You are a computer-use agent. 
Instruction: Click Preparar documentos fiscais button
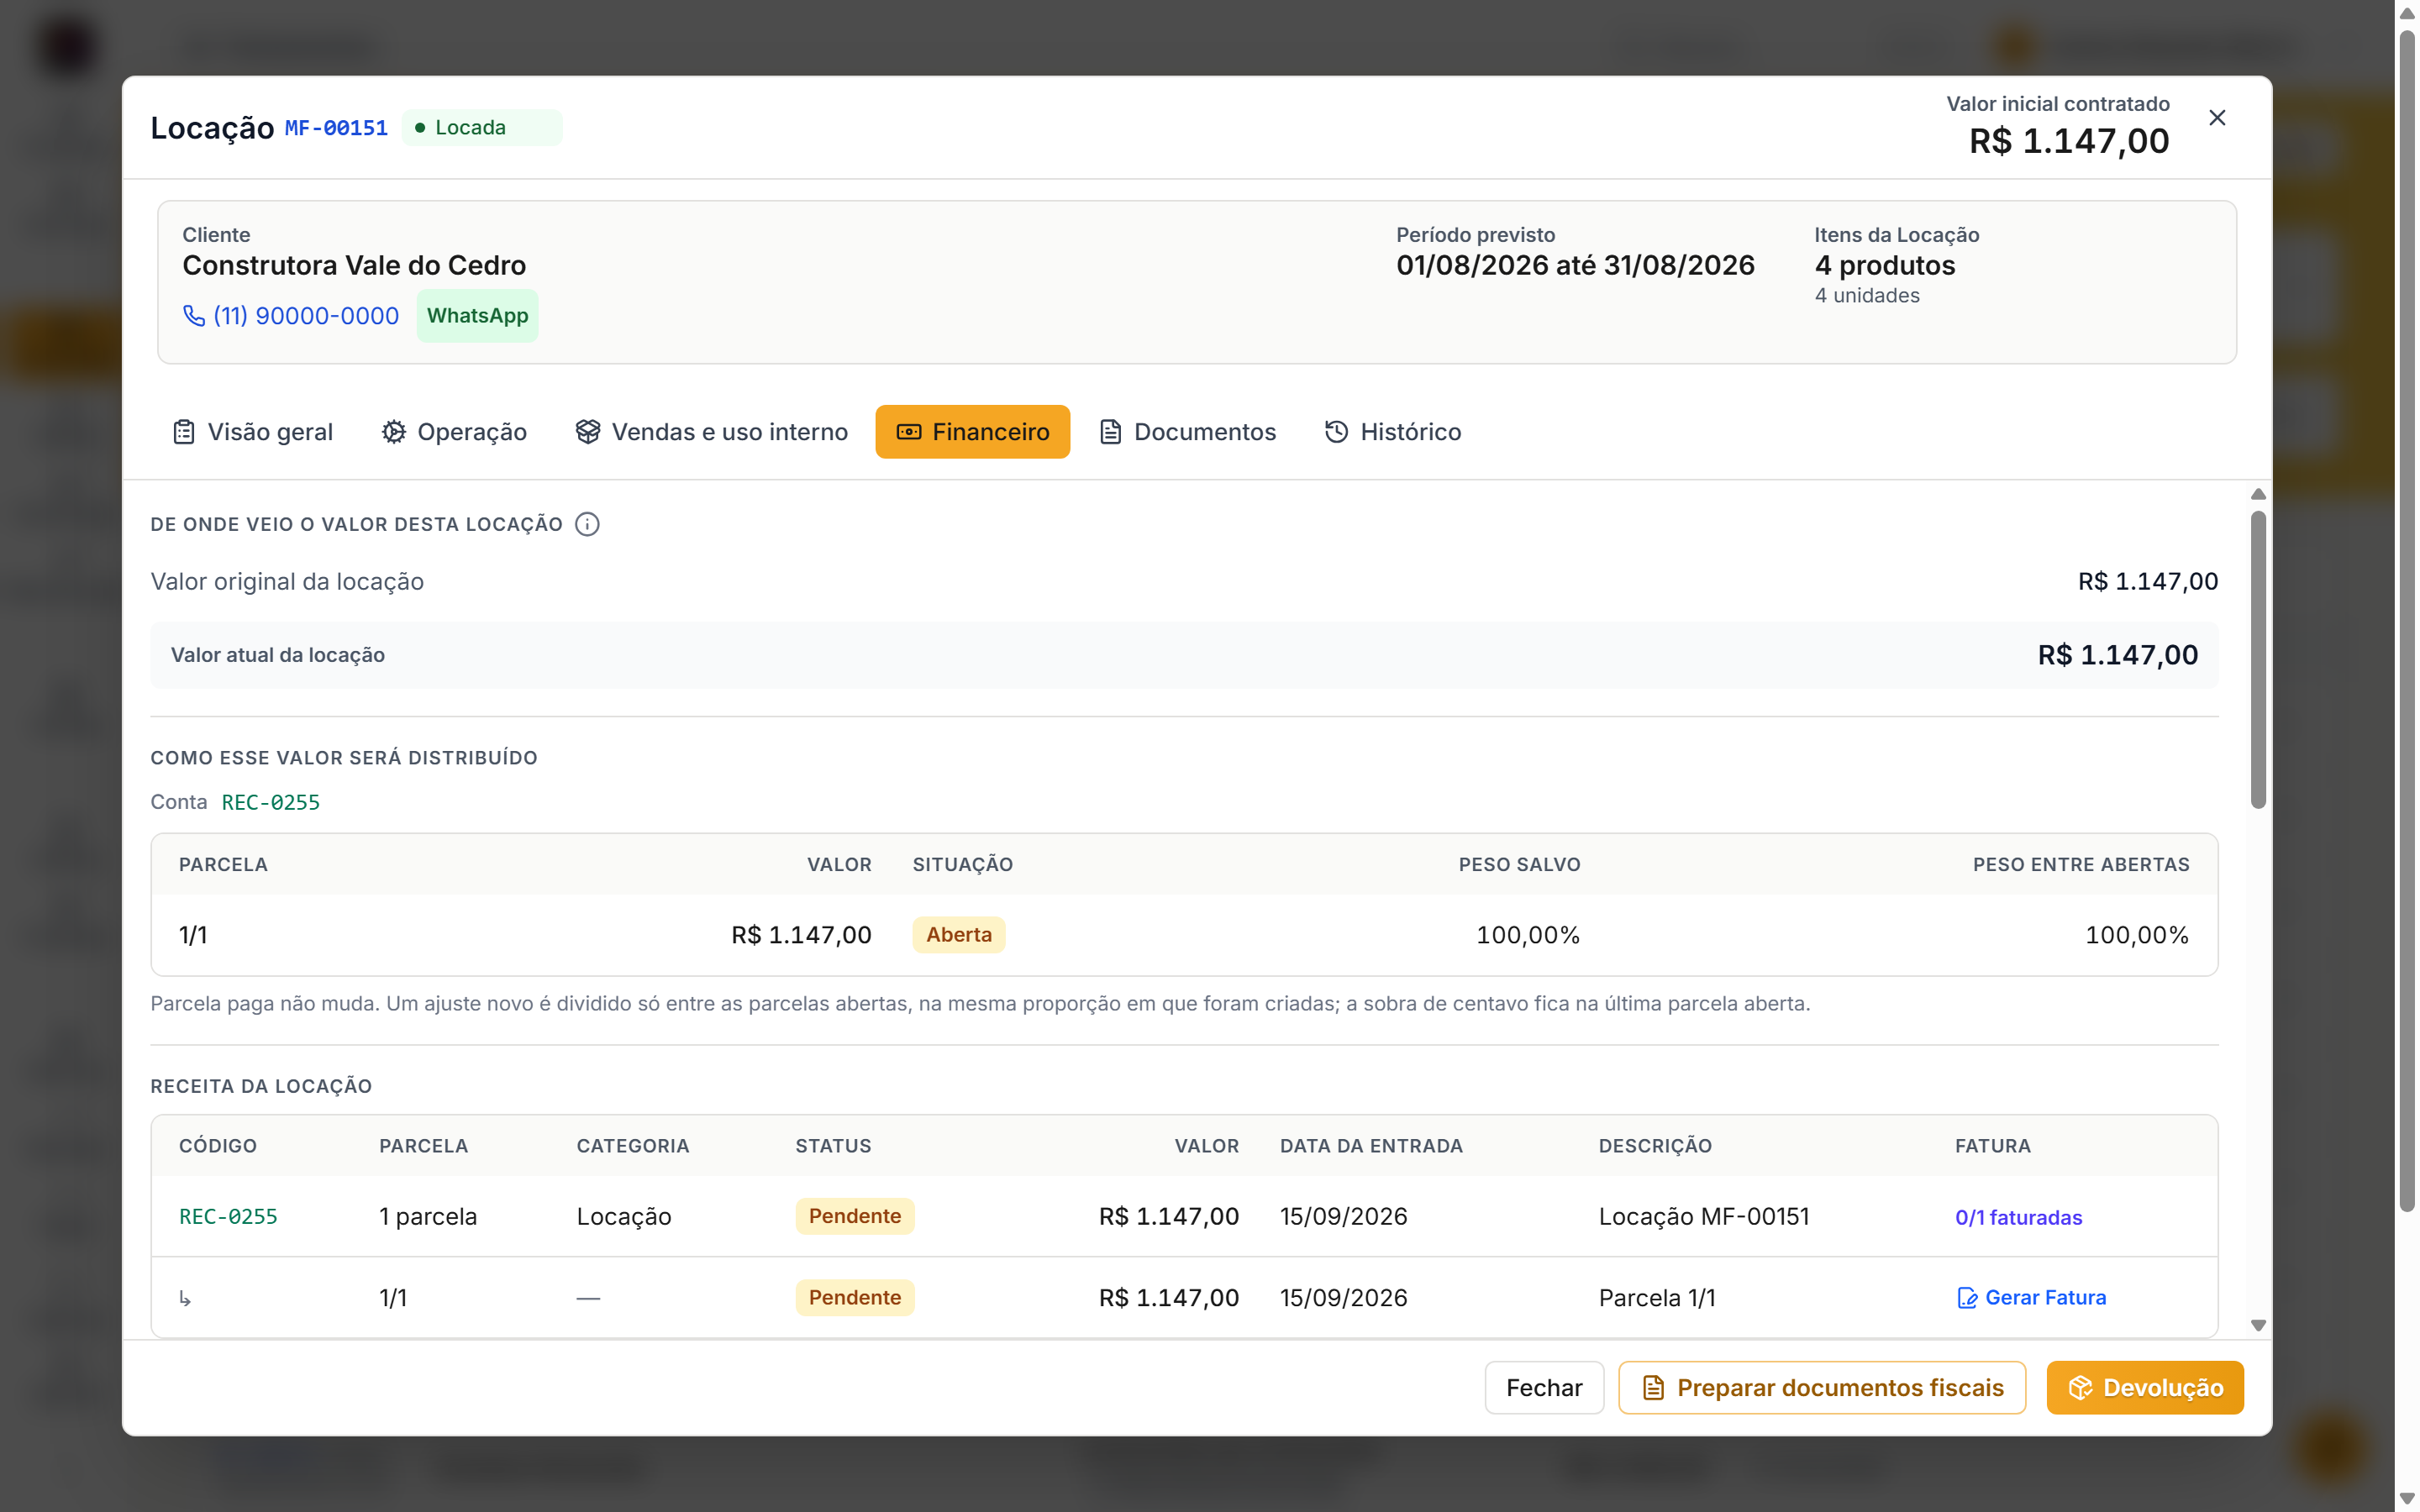pos(1822,1387)
